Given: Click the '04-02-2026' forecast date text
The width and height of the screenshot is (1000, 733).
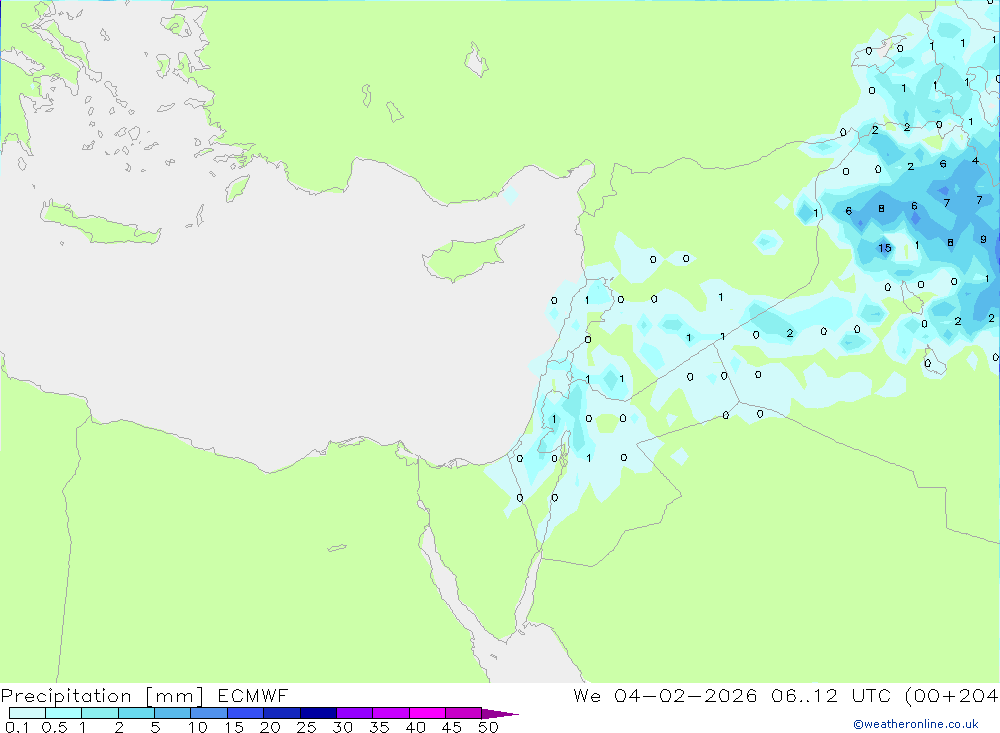Looking at the screenshot, I should (x=686, y=695).
